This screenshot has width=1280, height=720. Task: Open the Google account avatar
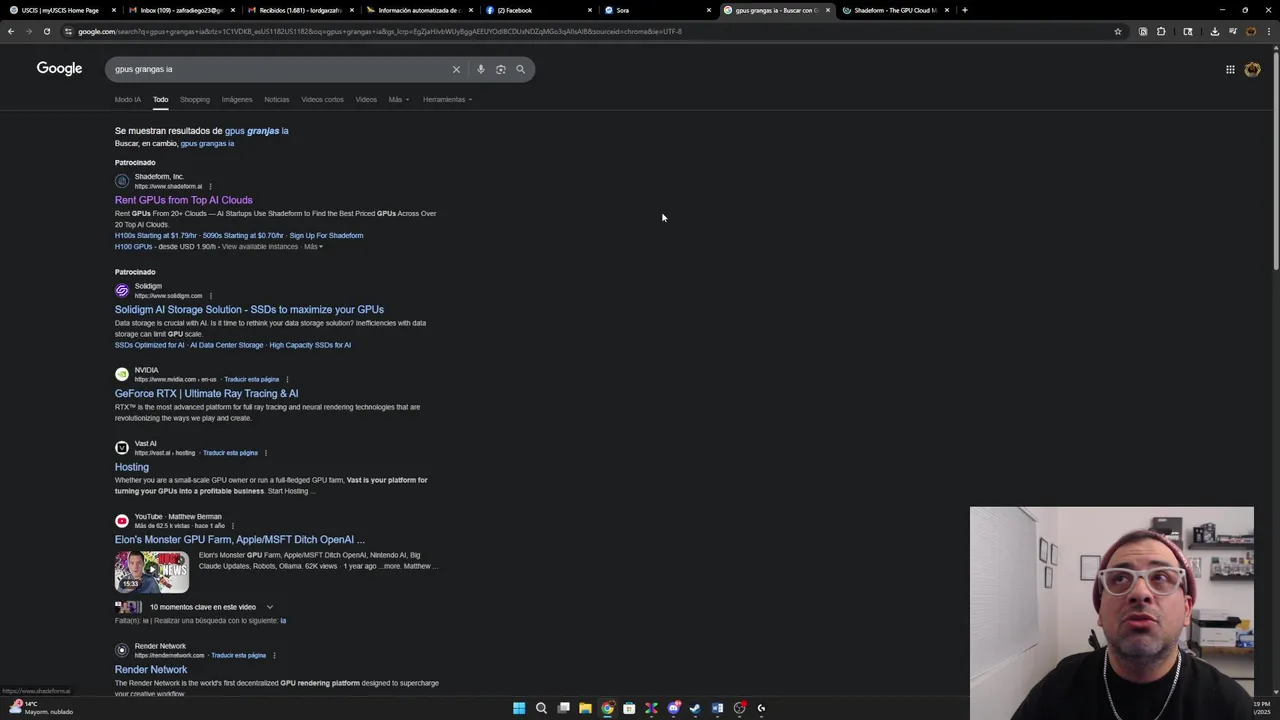(1252, 69)
